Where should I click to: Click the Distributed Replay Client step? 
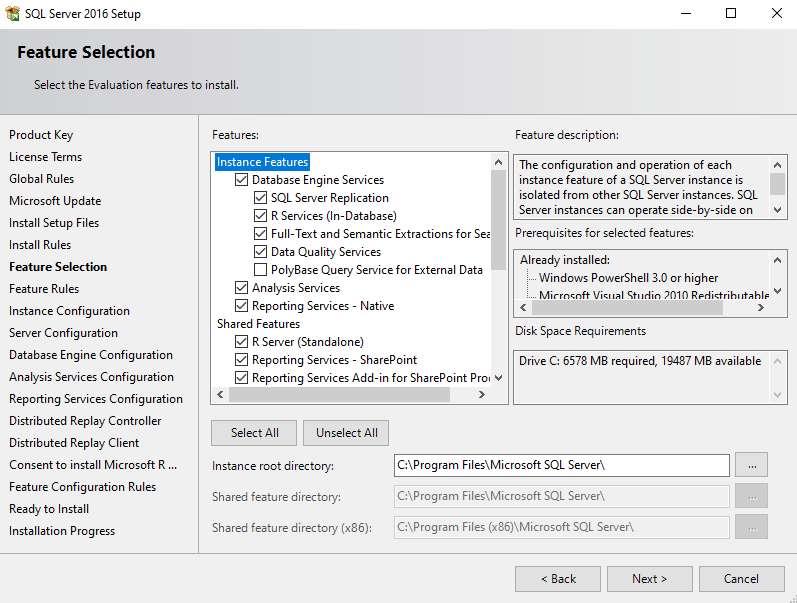tap(74, 443)
